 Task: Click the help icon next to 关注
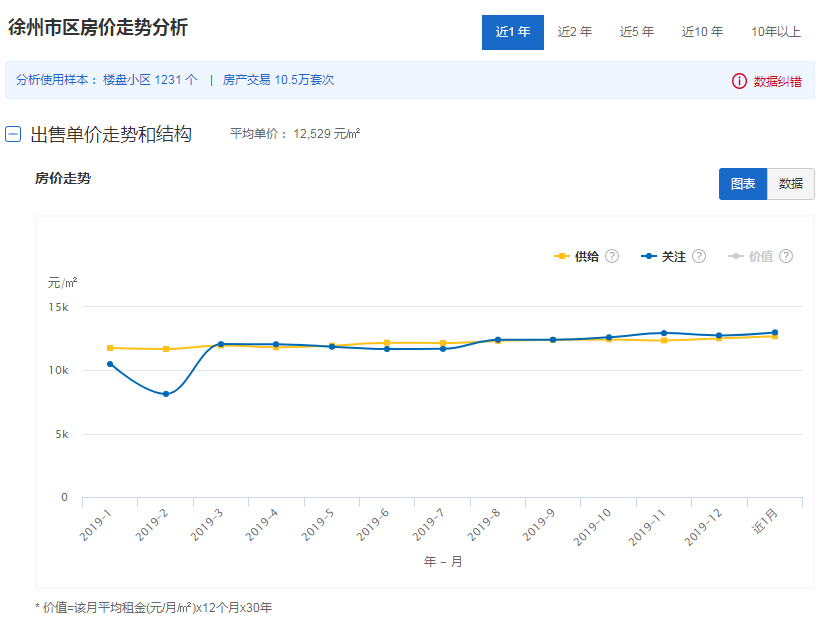pyautogui.click(x=699, y=256)
